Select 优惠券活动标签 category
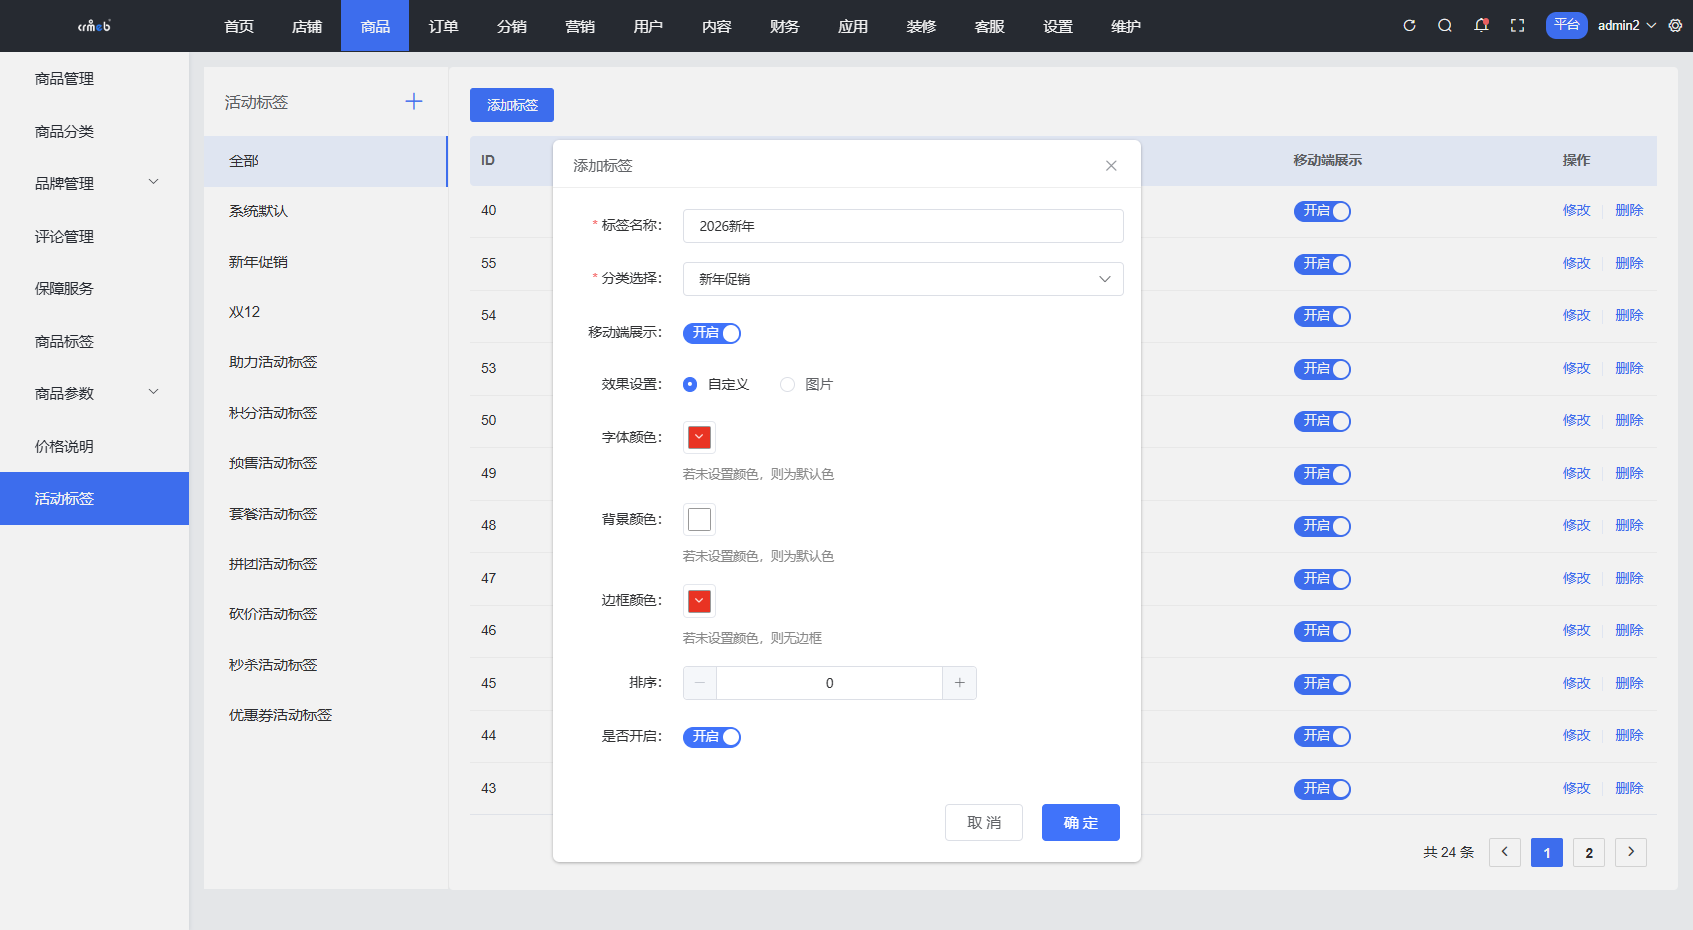The width and height of the screenshot is (1693, 930). pyautogui.click(x=326, y=715)
